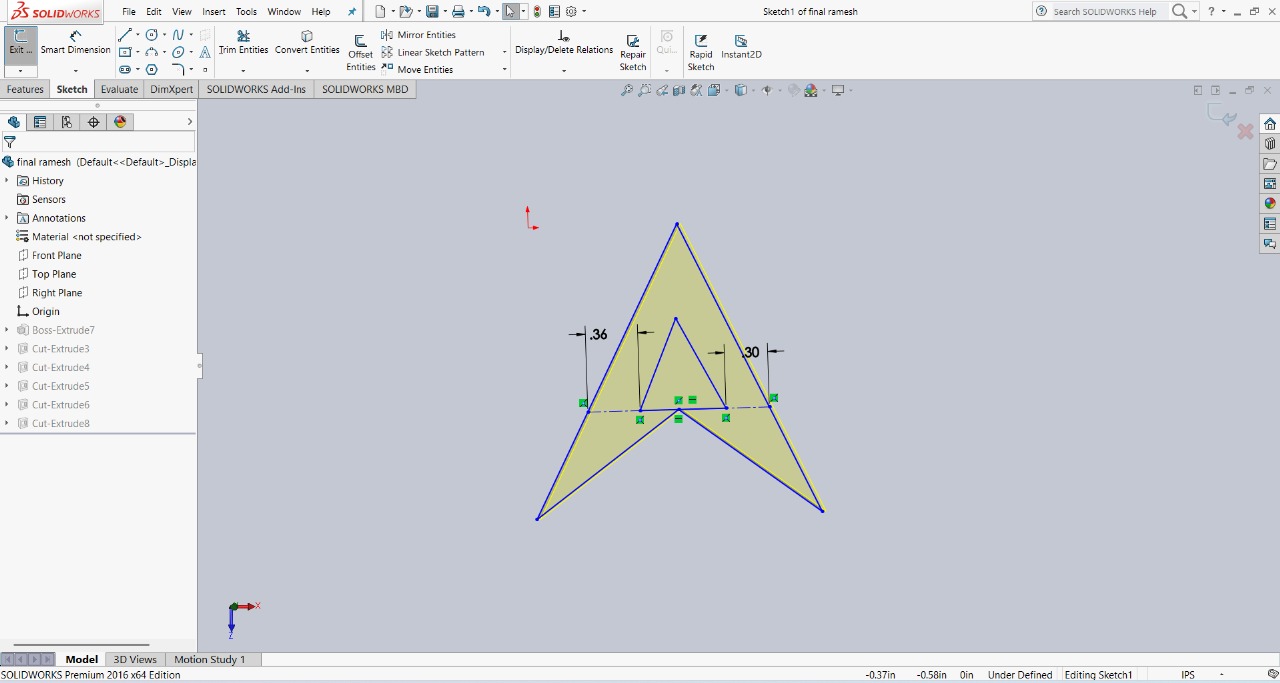
Task: Expand the Boss-Extrude7 feature
Action: tap(7, 330)
